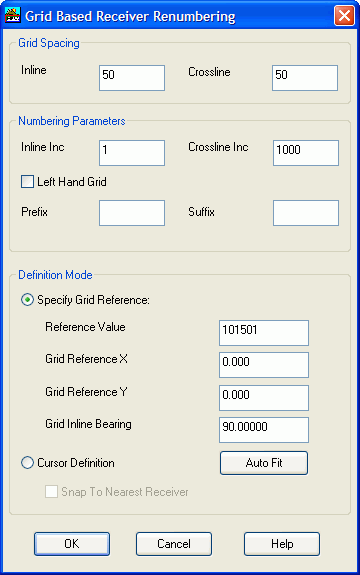Click the Prefix text field

pyautogui.click(x=132, y=213)
